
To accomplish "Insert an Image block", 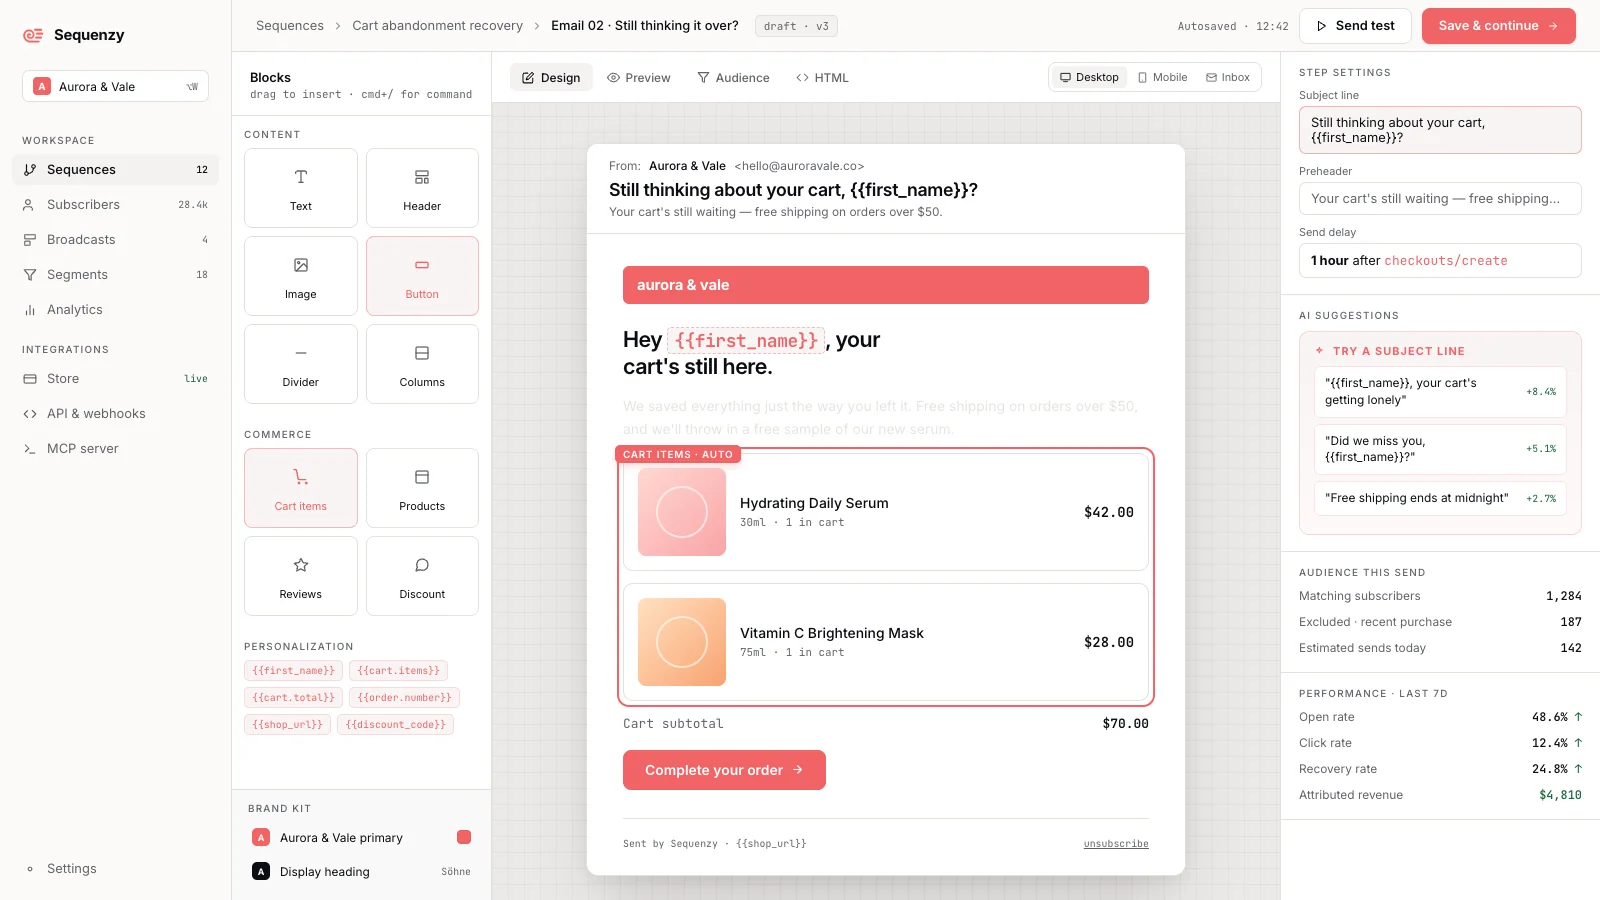I will click(301, 276).
